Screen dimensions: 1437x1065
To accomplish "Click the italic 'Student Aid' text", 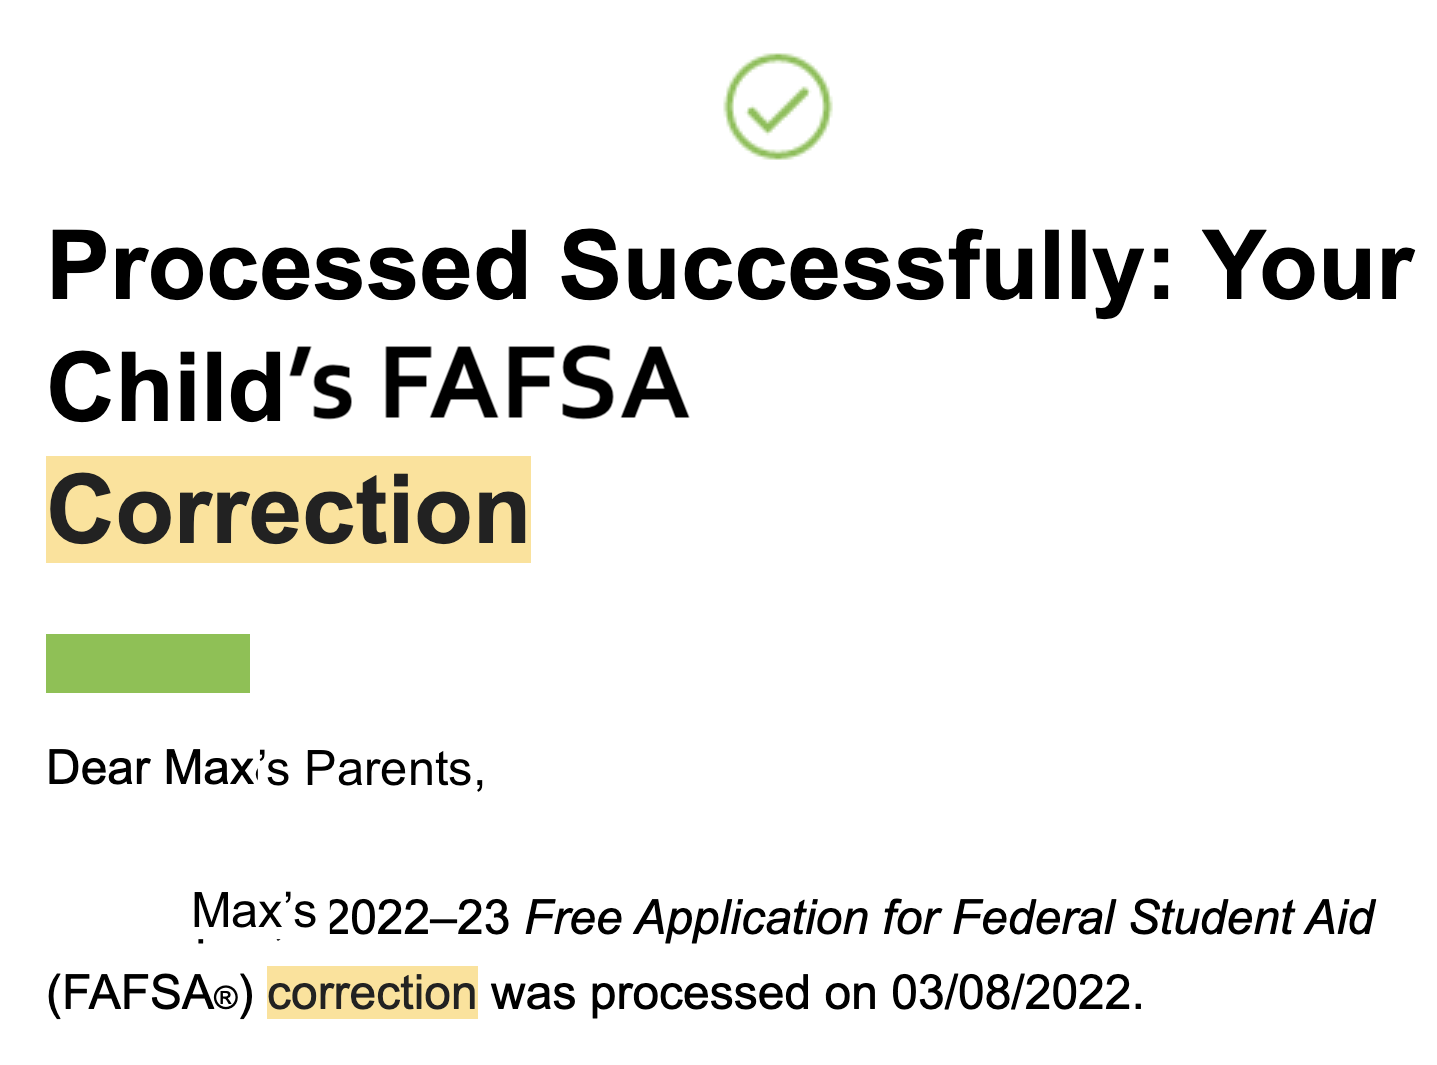I will point(1253,918).
